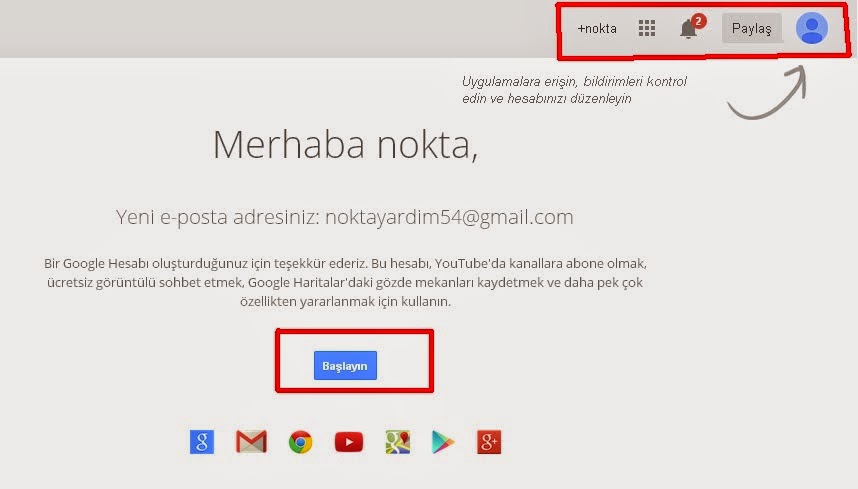Viewport: 858px width, 489px height.
Task: Click the noktayardim54@gmail.com email address text
Action: point(449,217)
